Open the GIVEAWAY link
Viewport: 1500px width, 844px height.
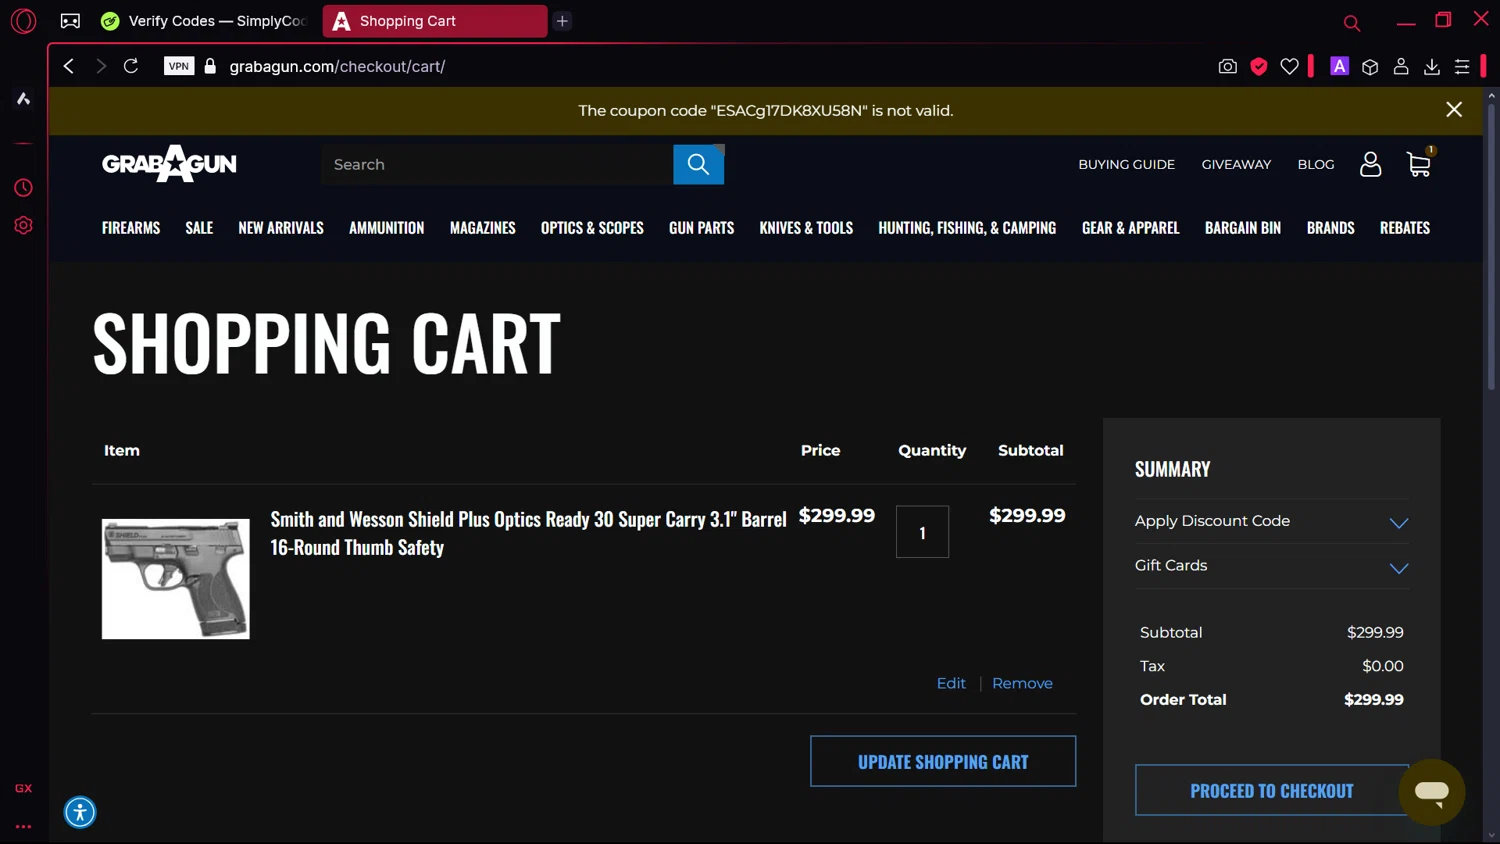[1236, 164]
